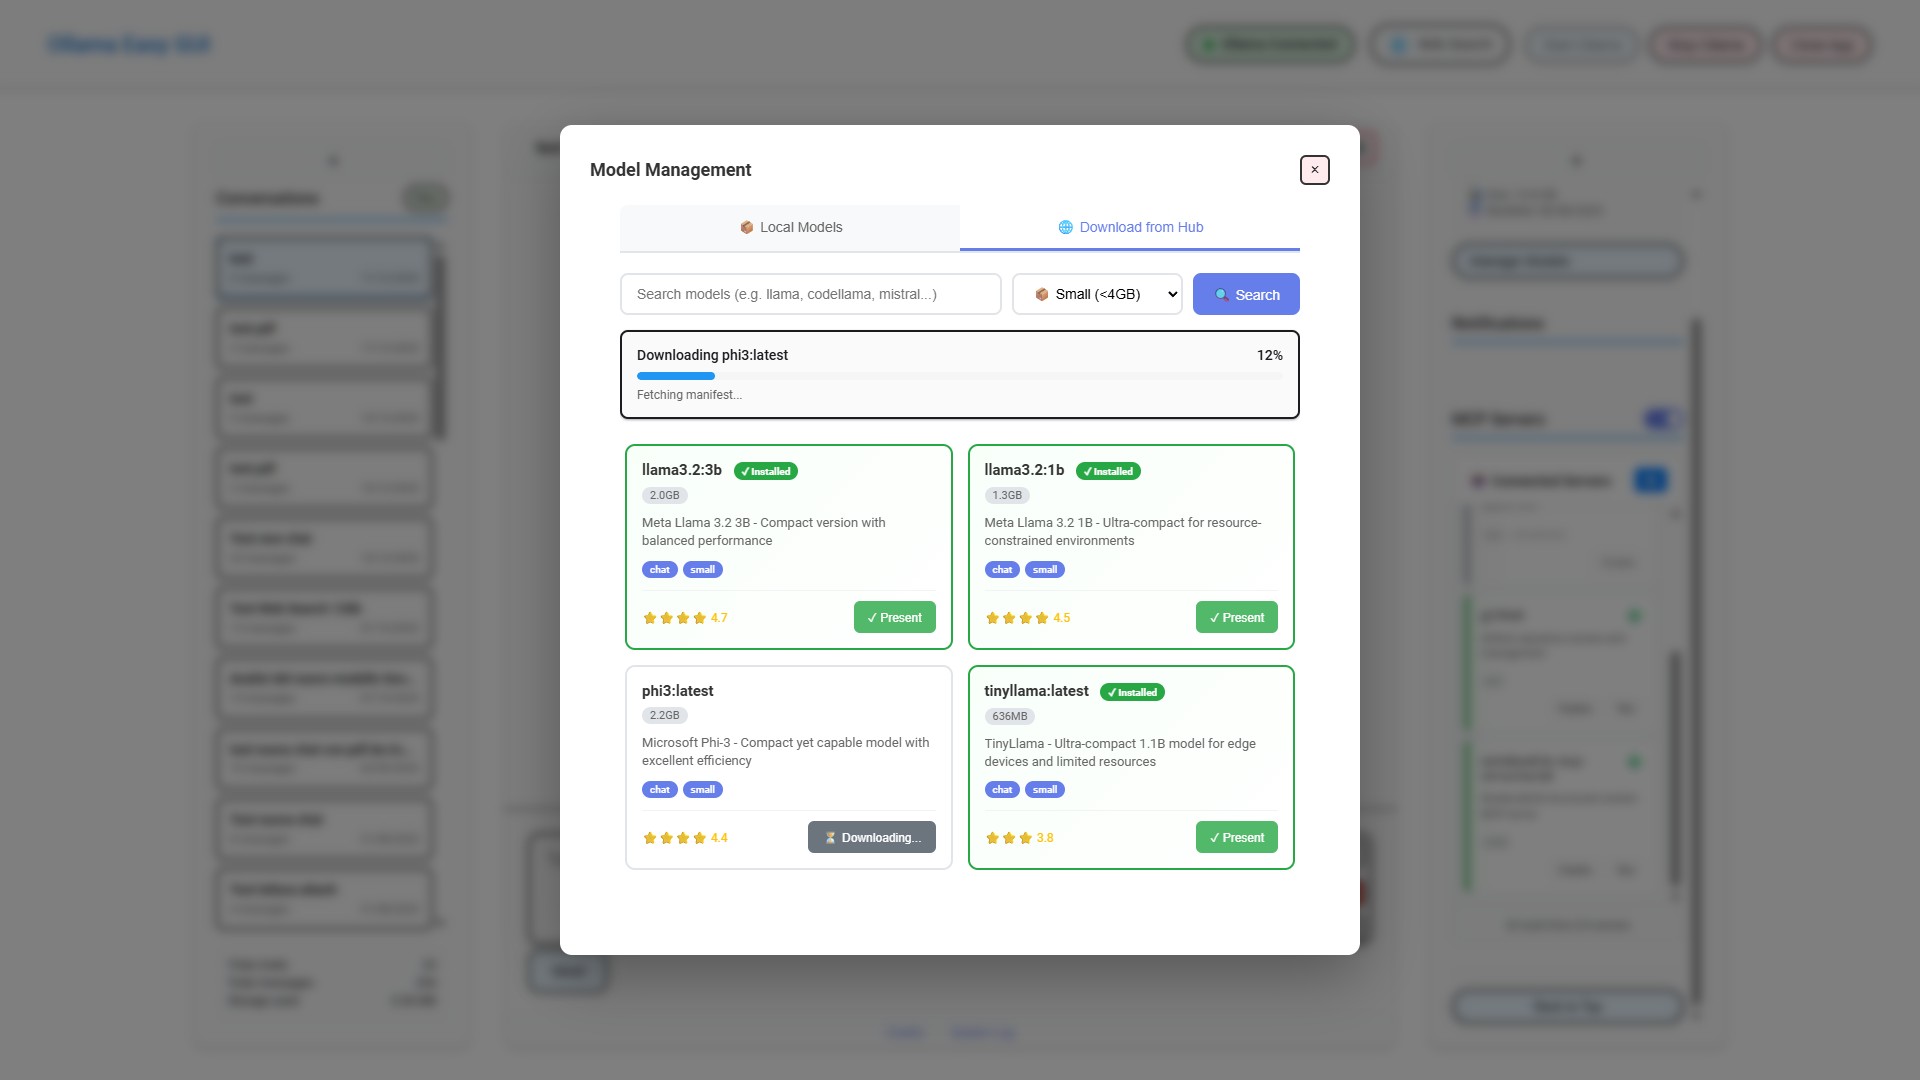
Task: Click the Installed badge on llama3.2:3b
Action: 765,471
